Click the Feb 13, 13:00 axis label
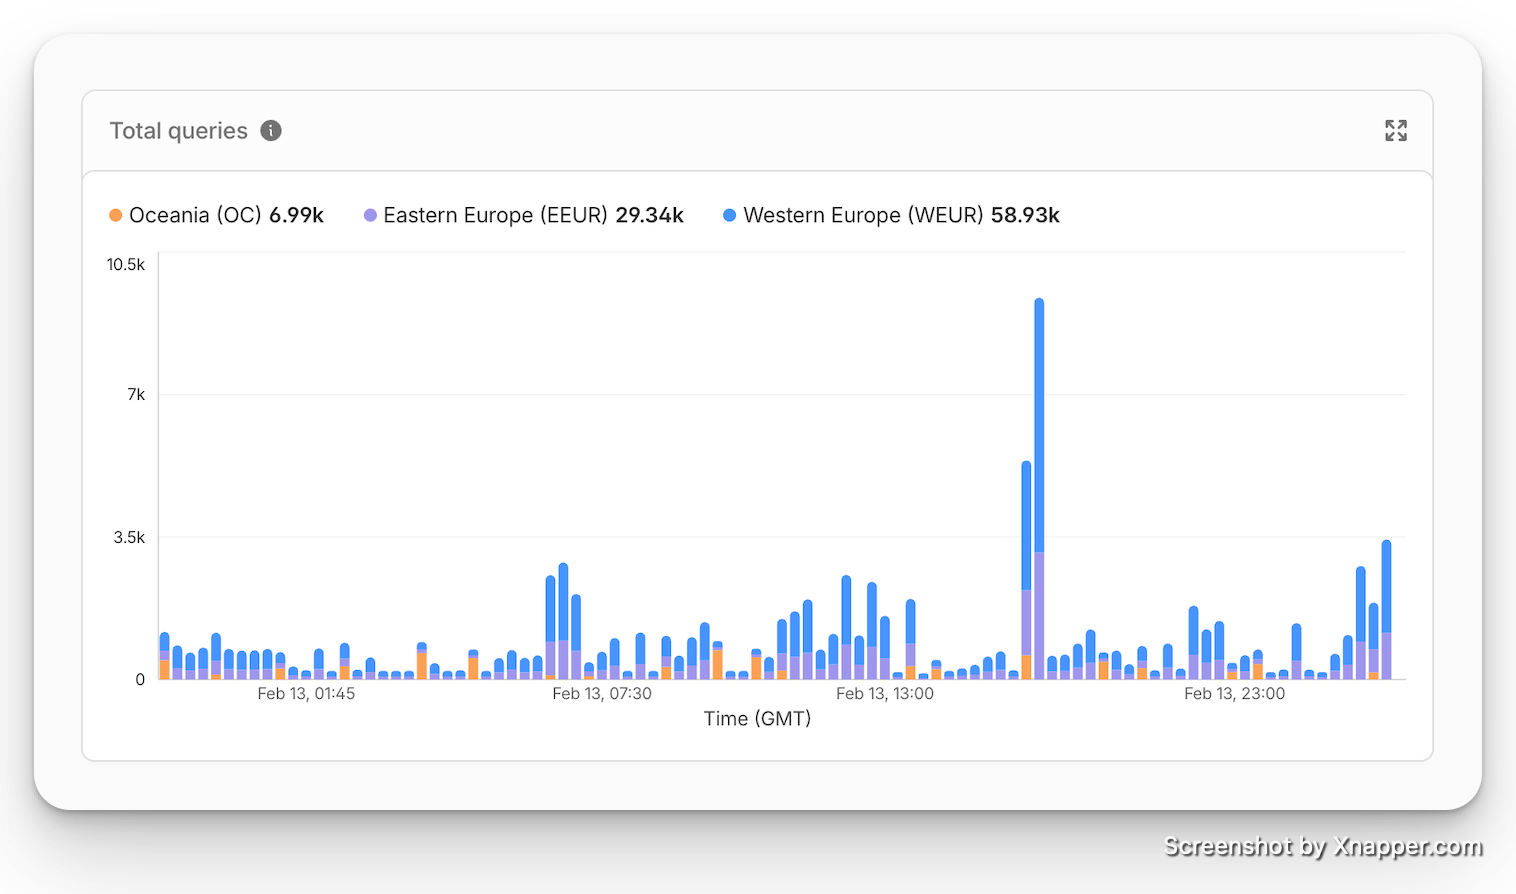 coord(884,692)
